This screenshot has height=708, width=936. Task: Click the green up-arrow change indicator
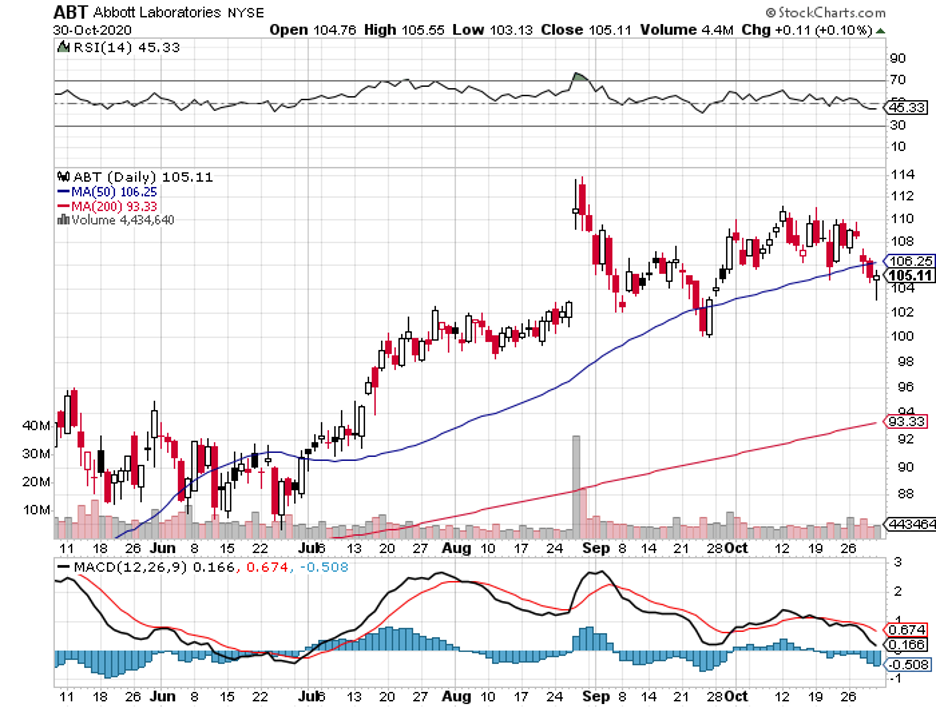pos(880,30)
